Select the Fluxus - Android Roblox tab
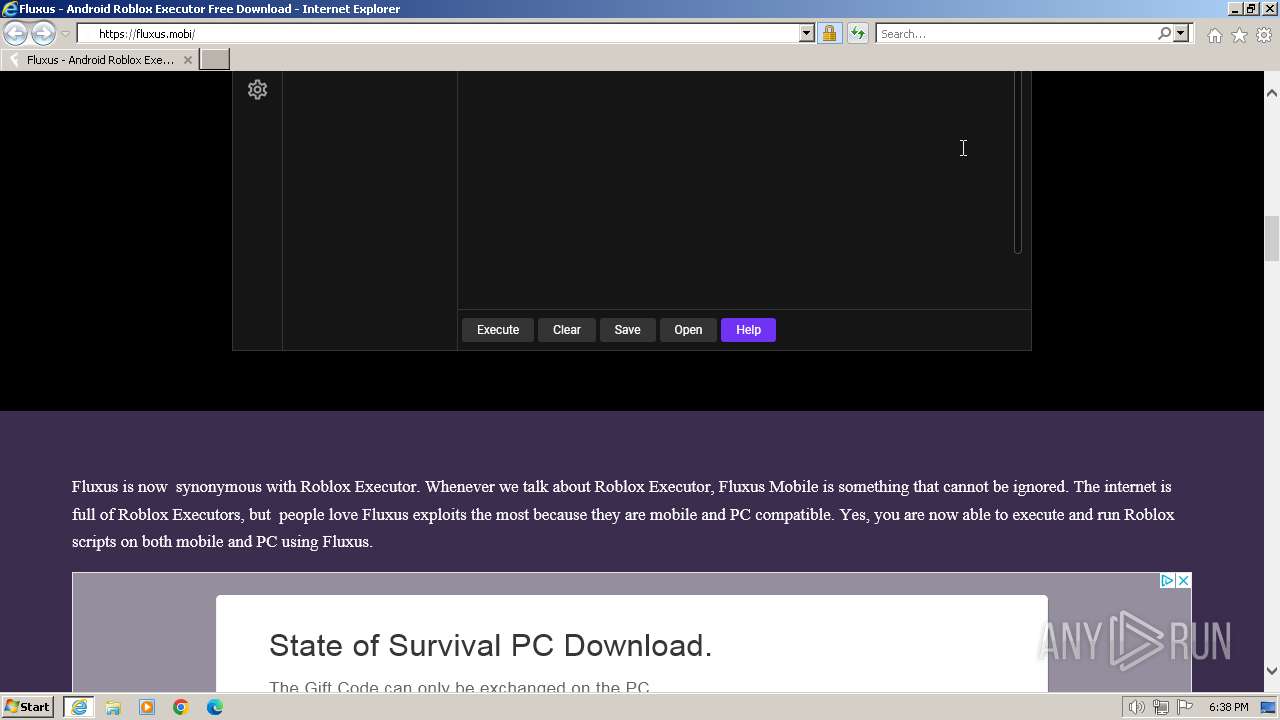 tap(99, 59)
